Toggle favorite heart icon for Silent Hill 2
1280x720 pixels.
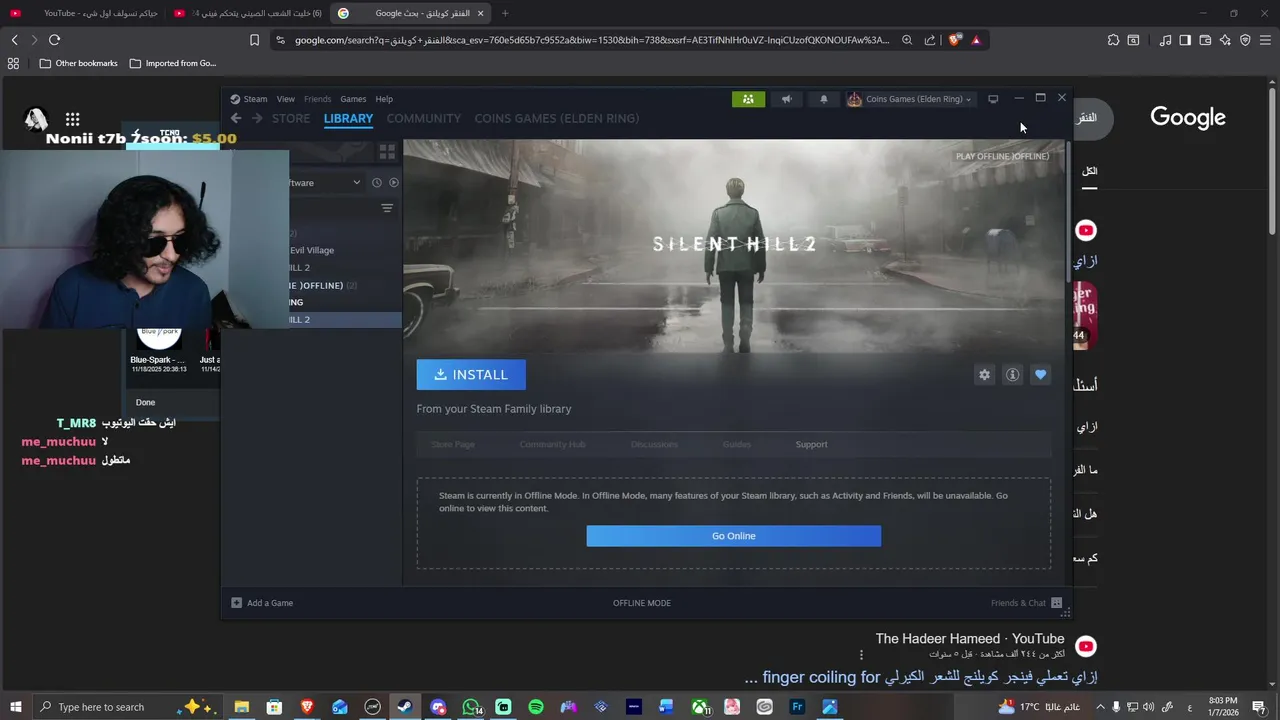[1041, 375]
